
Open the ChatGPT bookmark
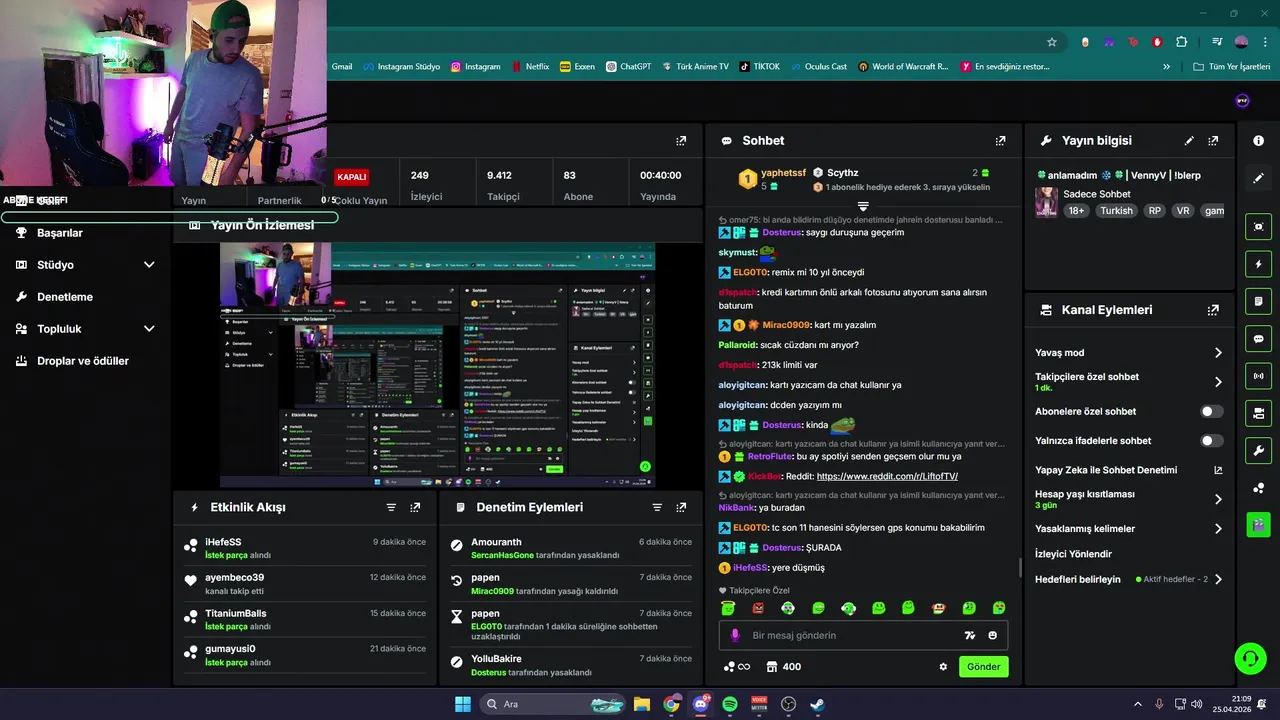628,67
